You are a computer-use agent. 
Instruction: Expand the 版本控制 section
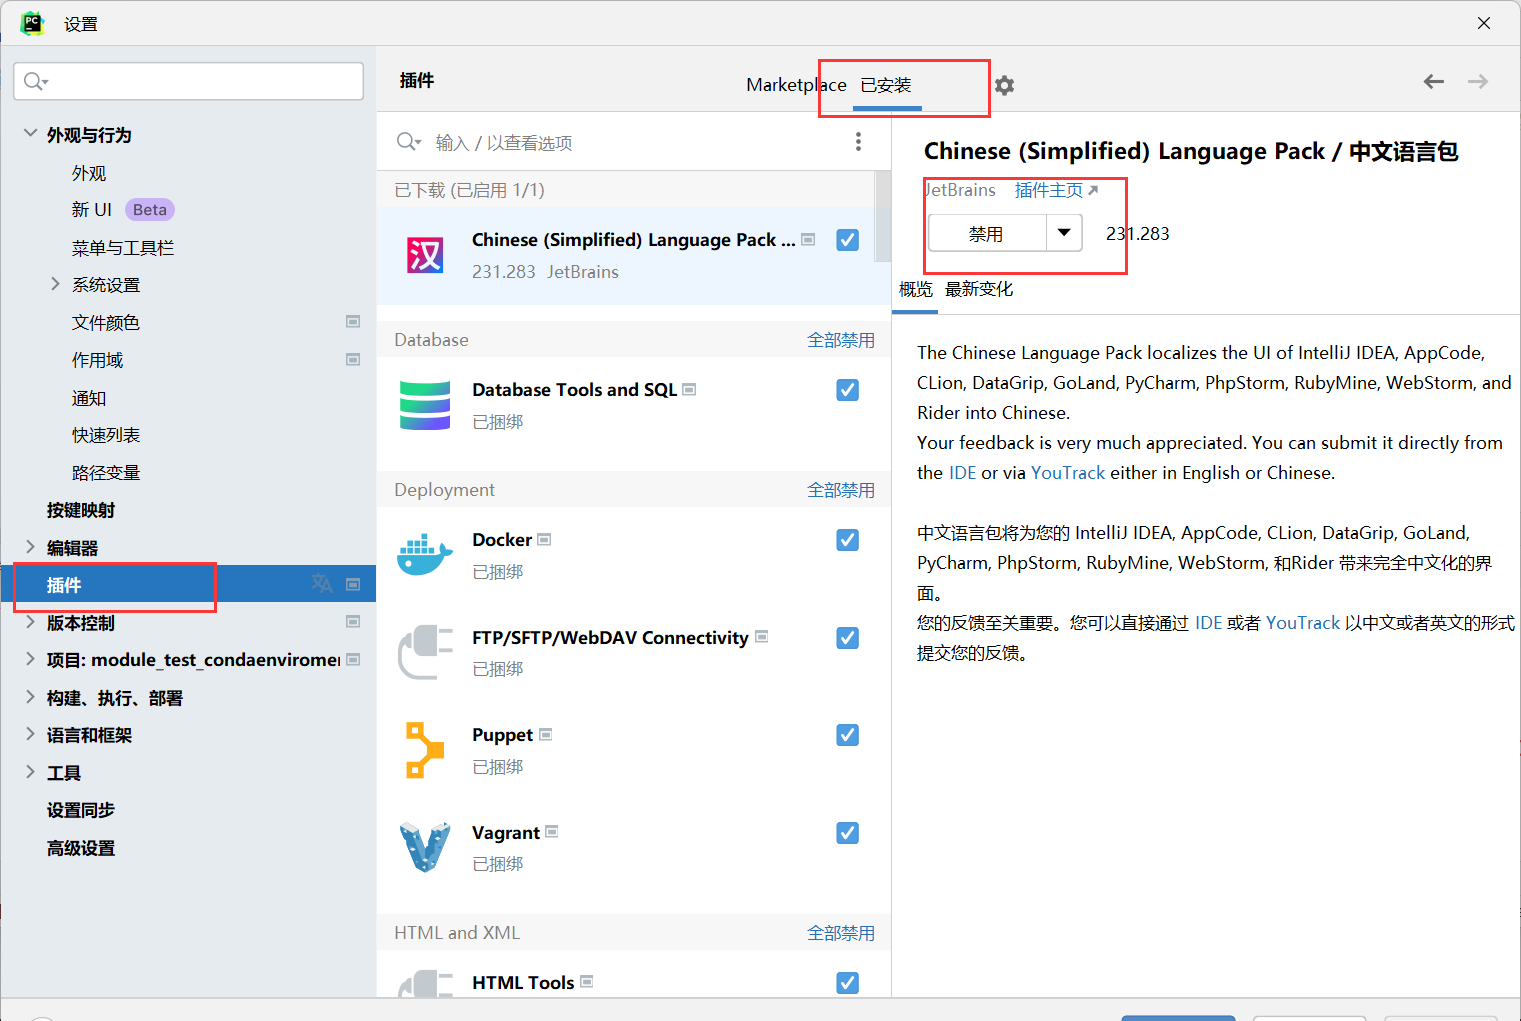[x=30, y=622]
